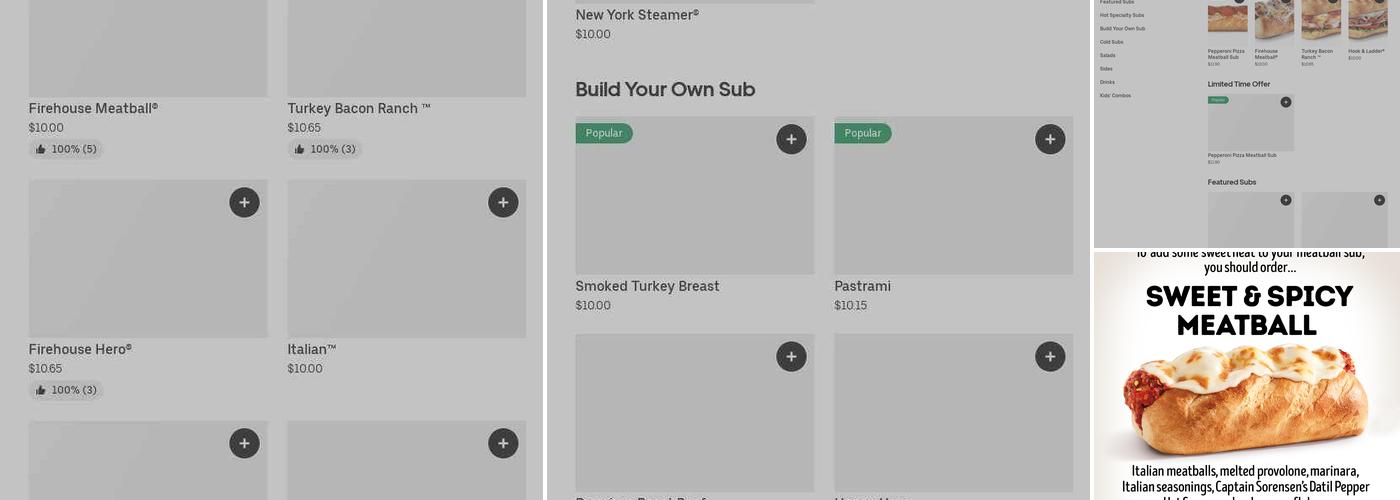Add the Limited Time Offer Pepperoni Pizza Meatball Sub
Screen dimensions: 1400x500
pyautogui.click(x=1286, y=102)
